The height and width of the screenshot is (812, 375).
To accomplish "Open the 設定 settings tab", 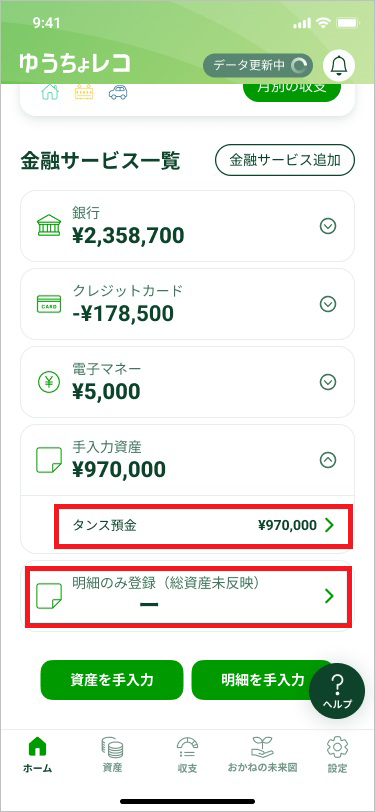I will pyautogui.click(x=337, y=755).
